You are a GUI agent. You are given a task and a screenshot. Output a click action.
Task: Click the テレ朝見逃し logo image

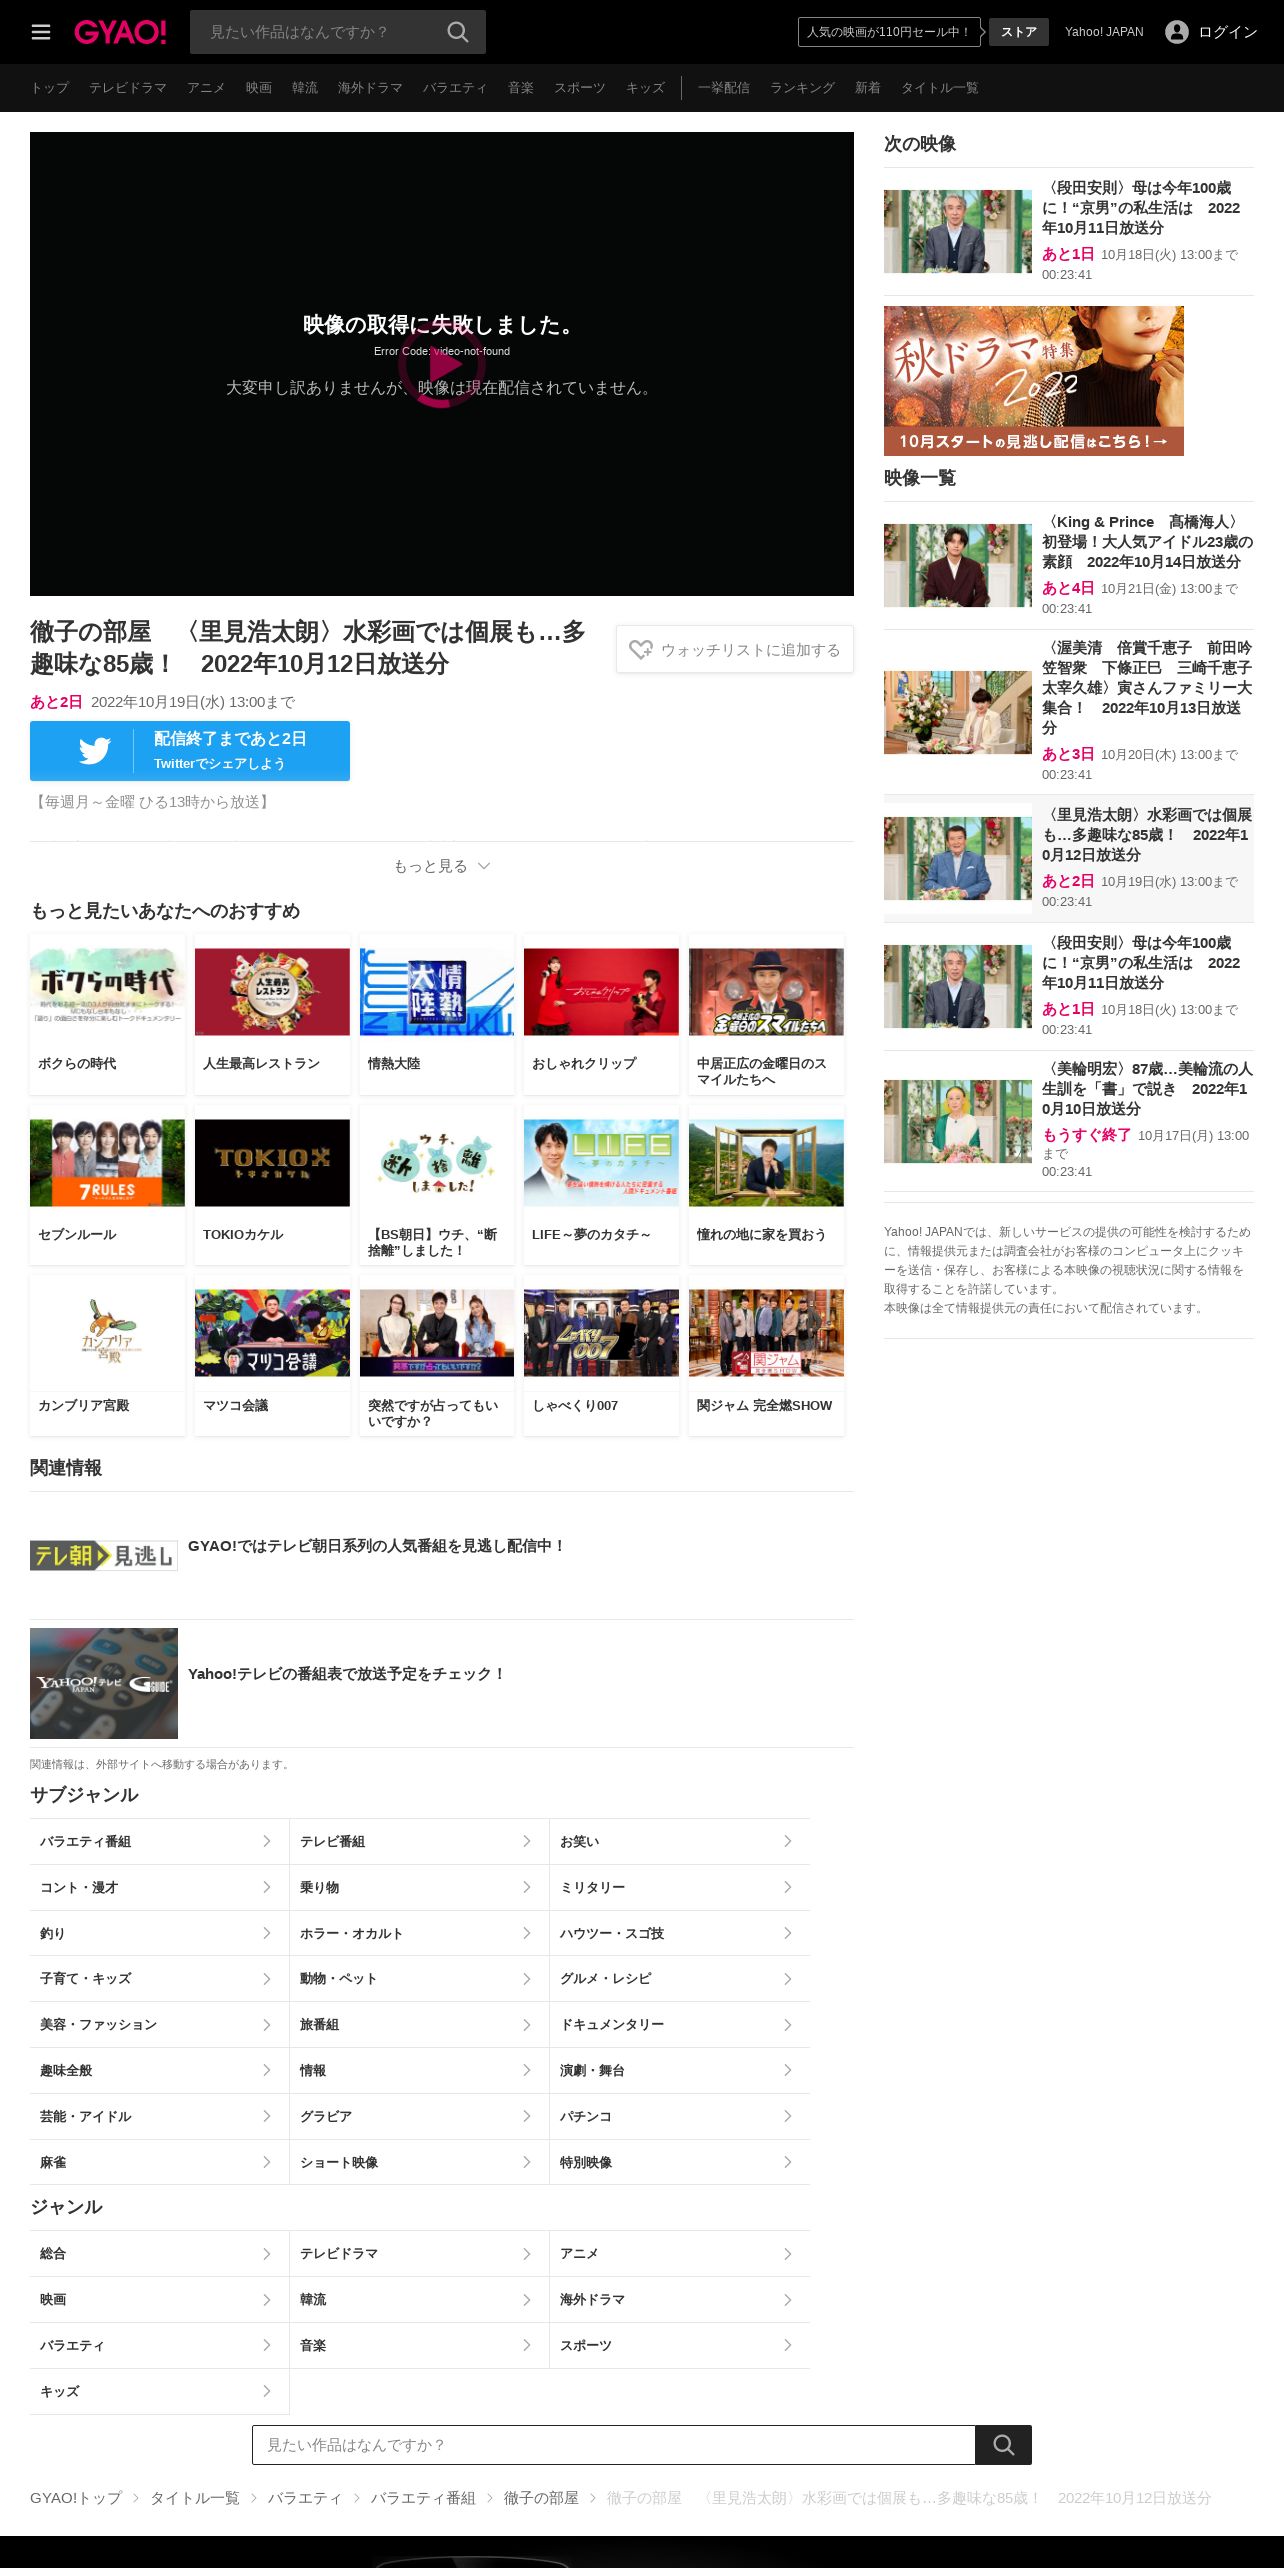point(104,1555)
